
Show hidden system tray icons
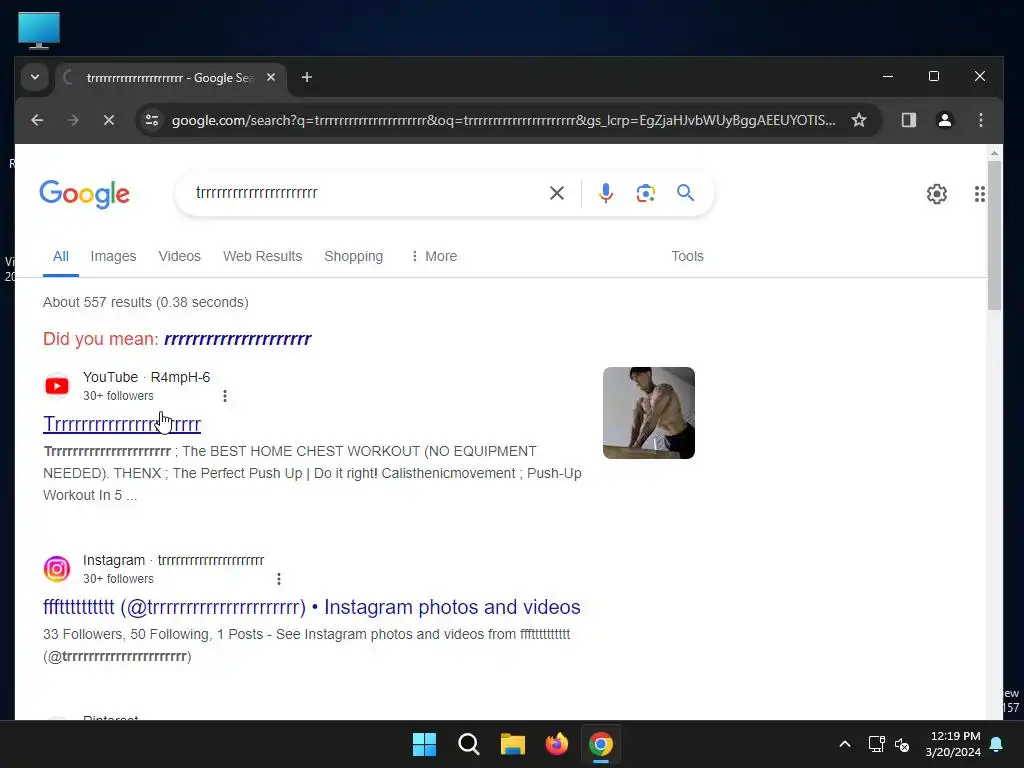[x=844, y=744]
